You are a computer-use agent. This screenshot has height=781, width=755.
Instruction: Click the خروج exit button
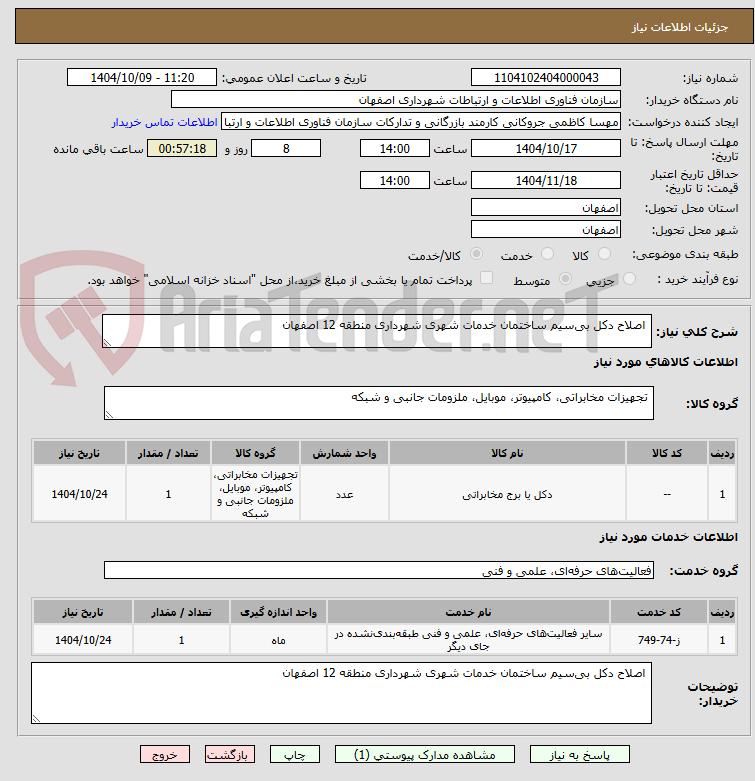[165, 755]
